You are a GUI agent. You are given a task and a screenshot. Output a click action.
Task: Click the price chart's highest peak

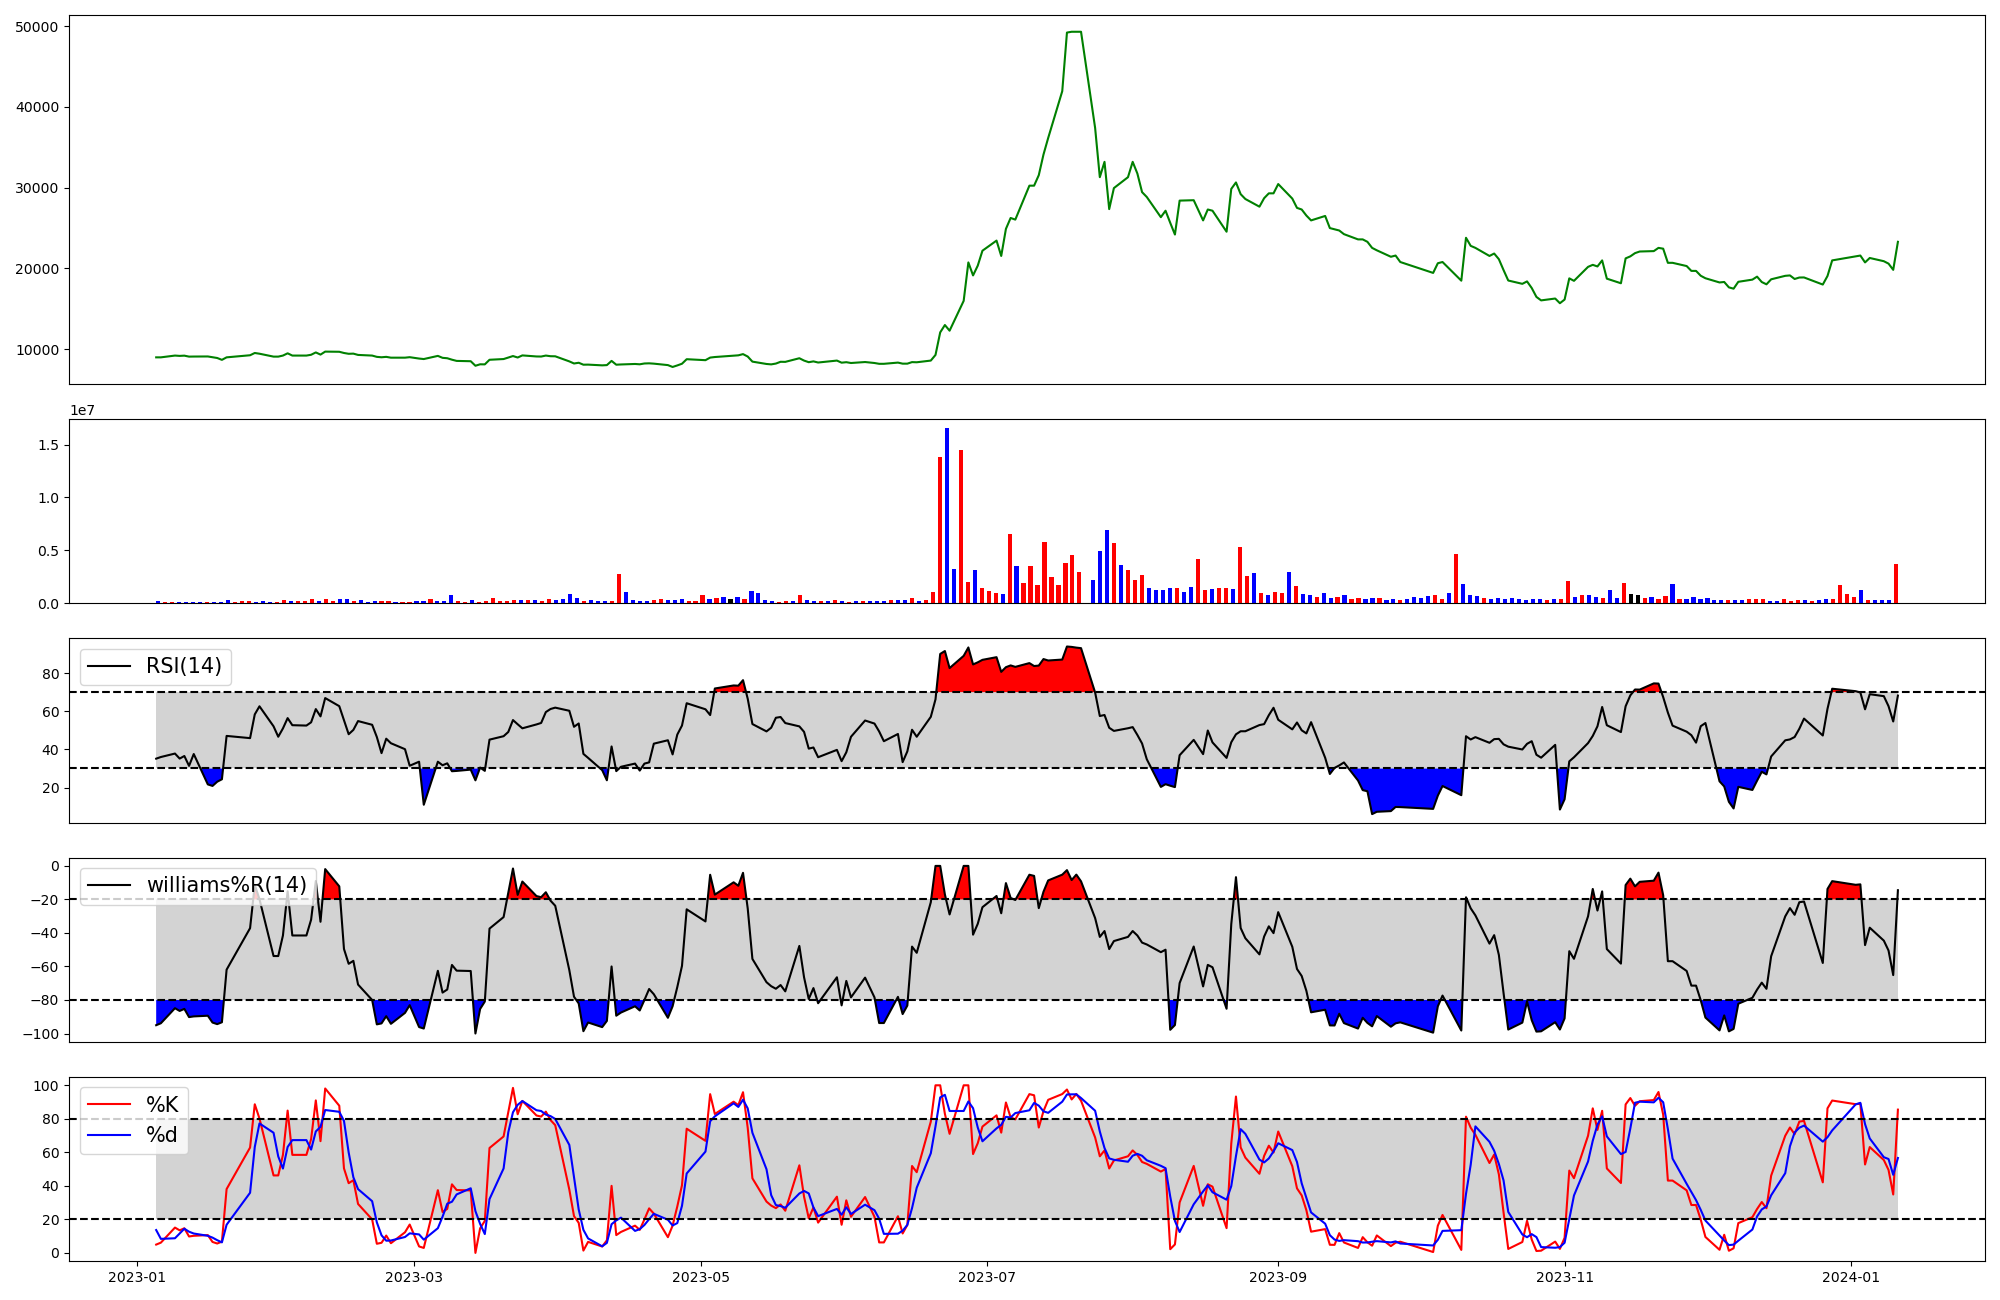(x=1074, y=33)
